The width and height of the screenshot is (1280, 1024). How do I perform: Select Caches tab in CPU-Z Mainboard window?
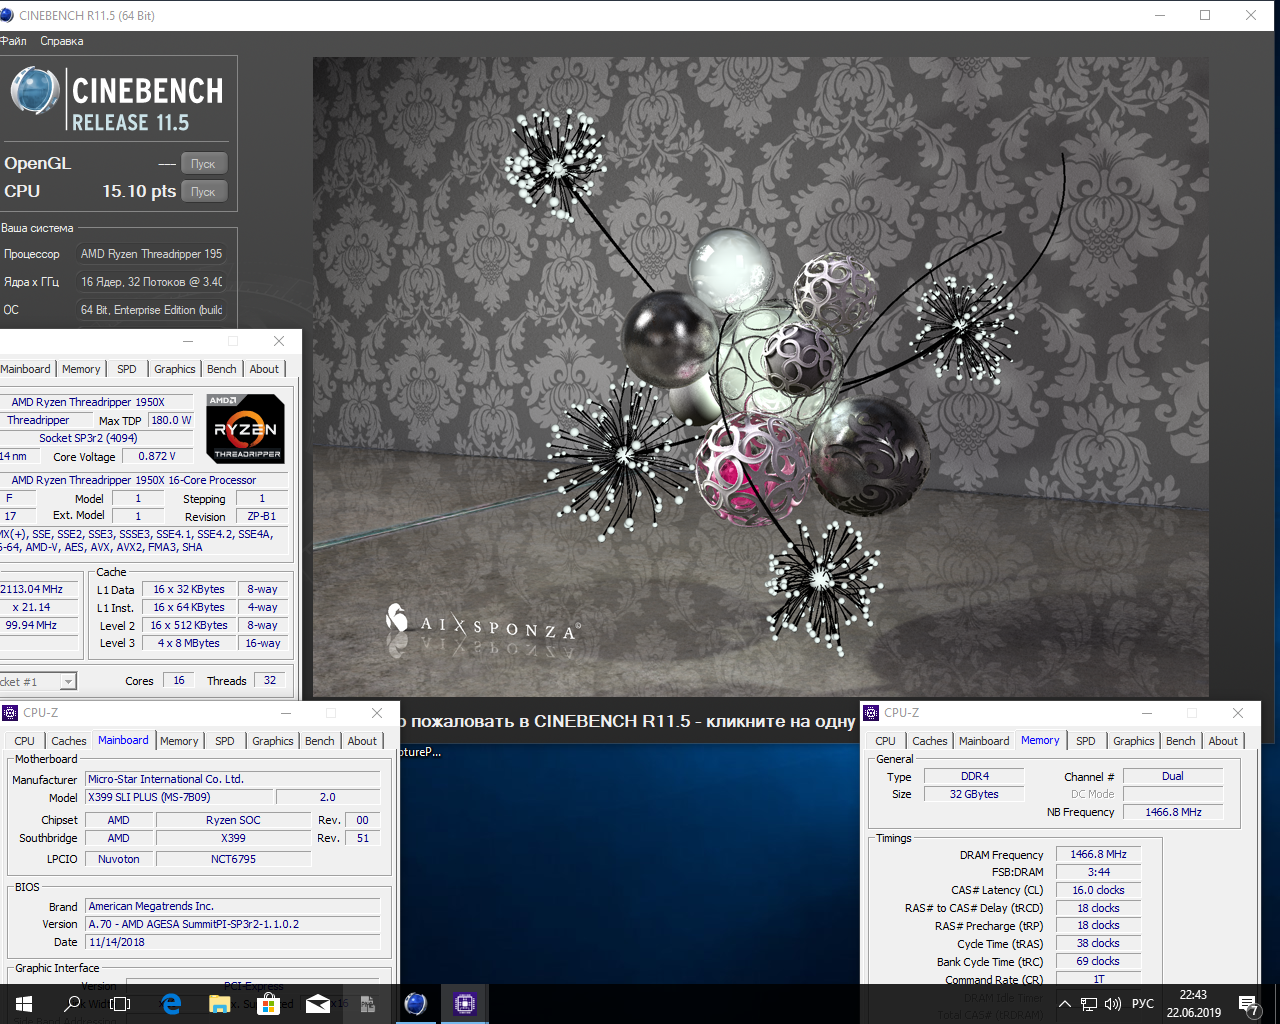69,741
